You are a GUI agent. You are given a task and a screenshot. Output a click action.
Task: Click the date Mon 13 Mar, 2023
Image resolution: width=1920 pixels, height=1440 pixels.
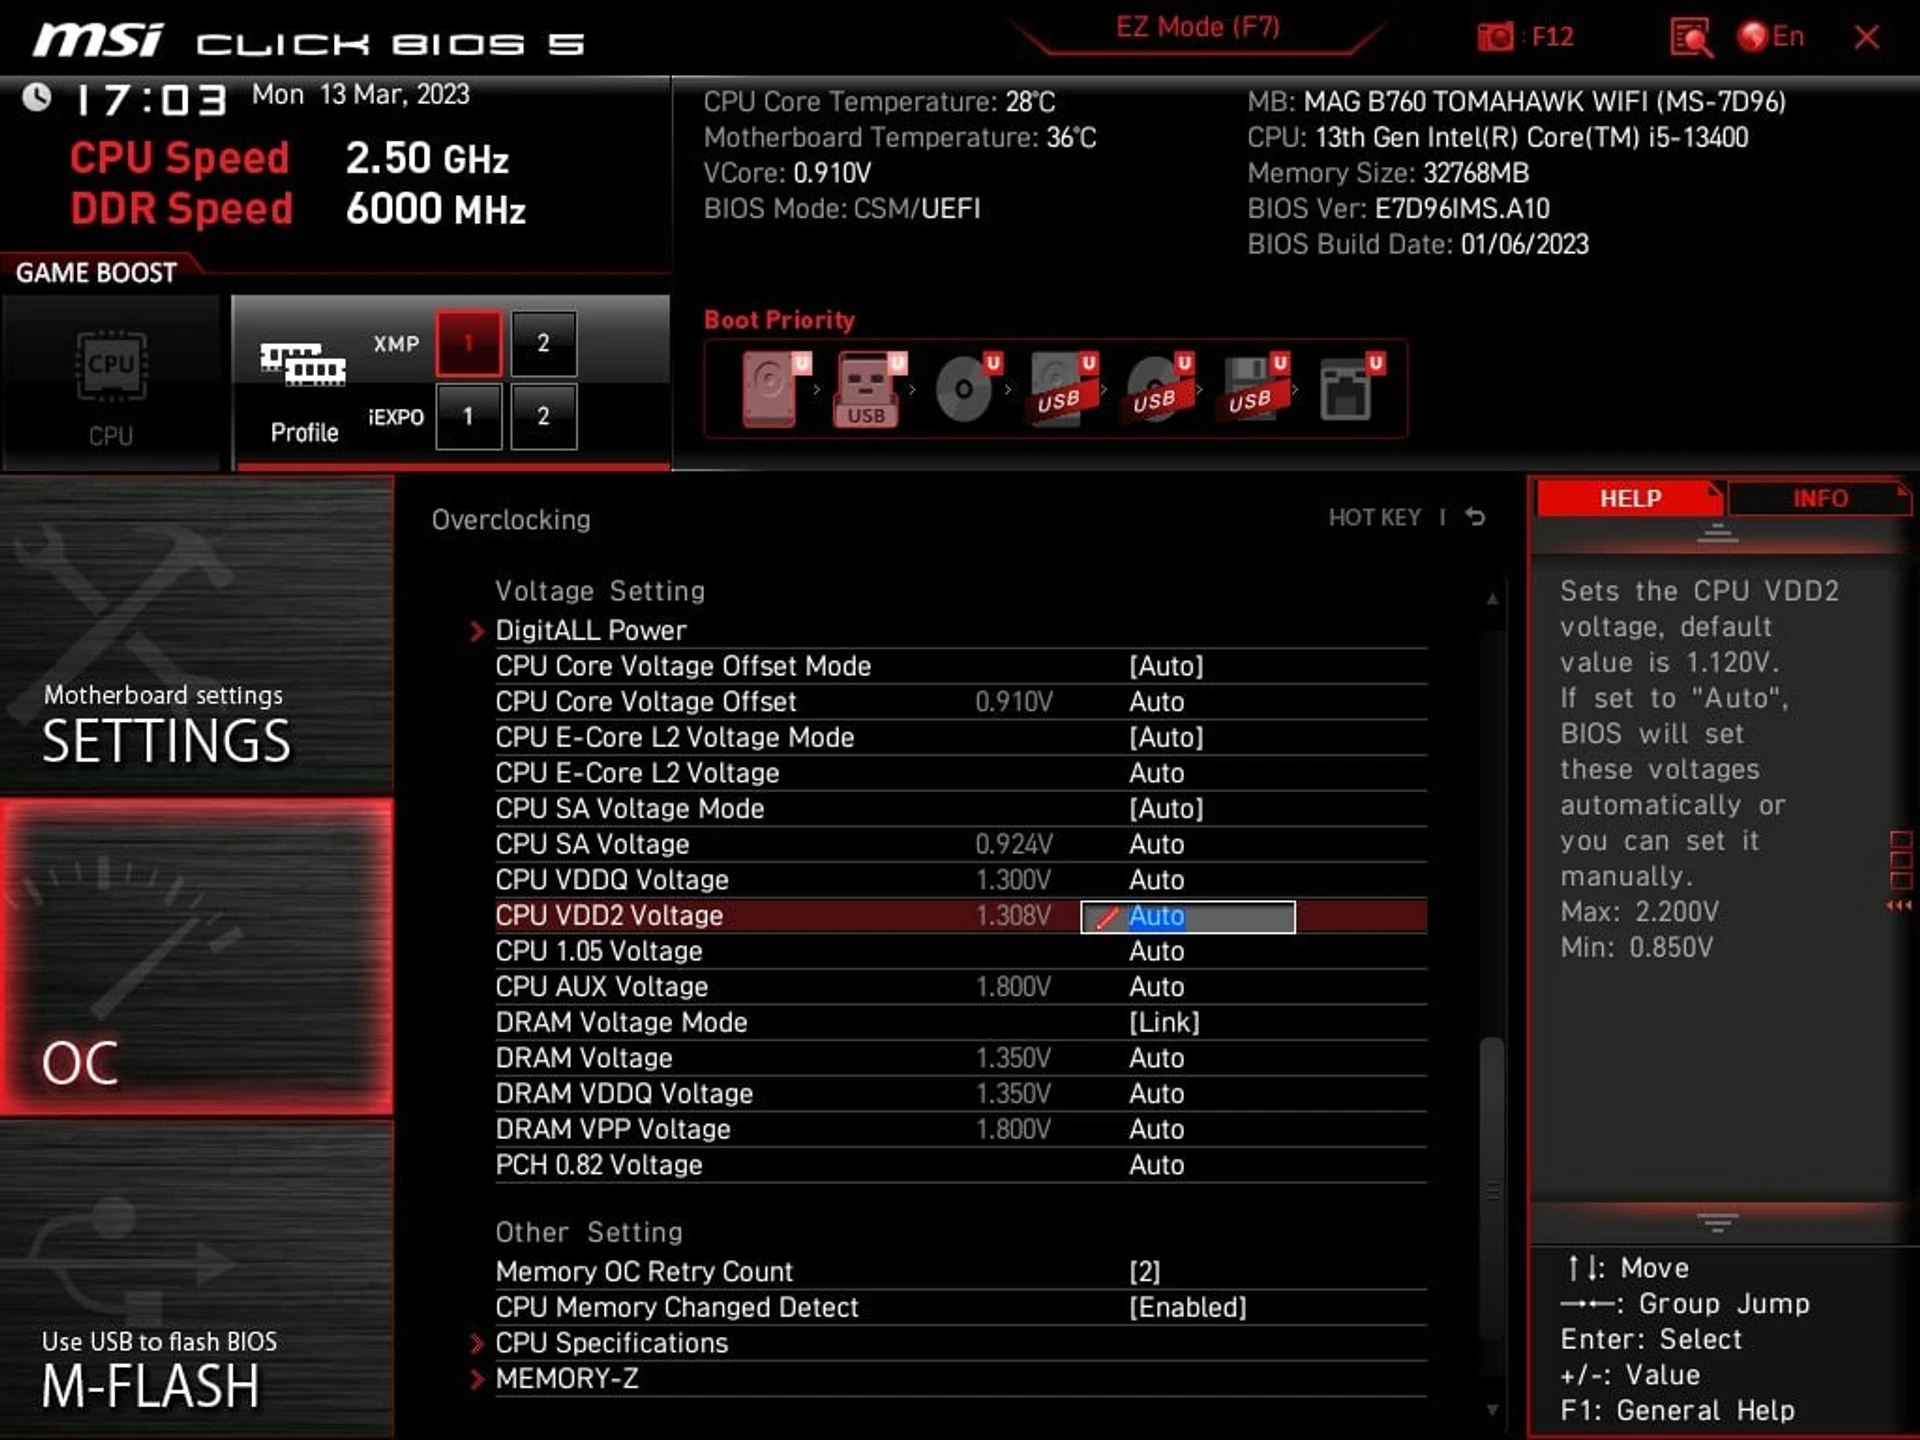coord(360,95)
